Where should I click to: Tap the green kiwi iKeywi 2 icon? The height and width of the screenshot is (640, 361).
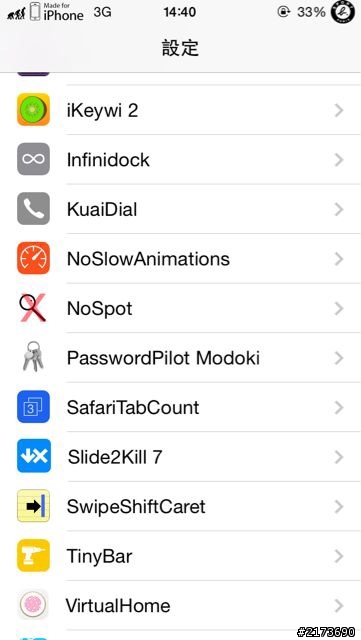pyautogui.click(x=33, y=109)
